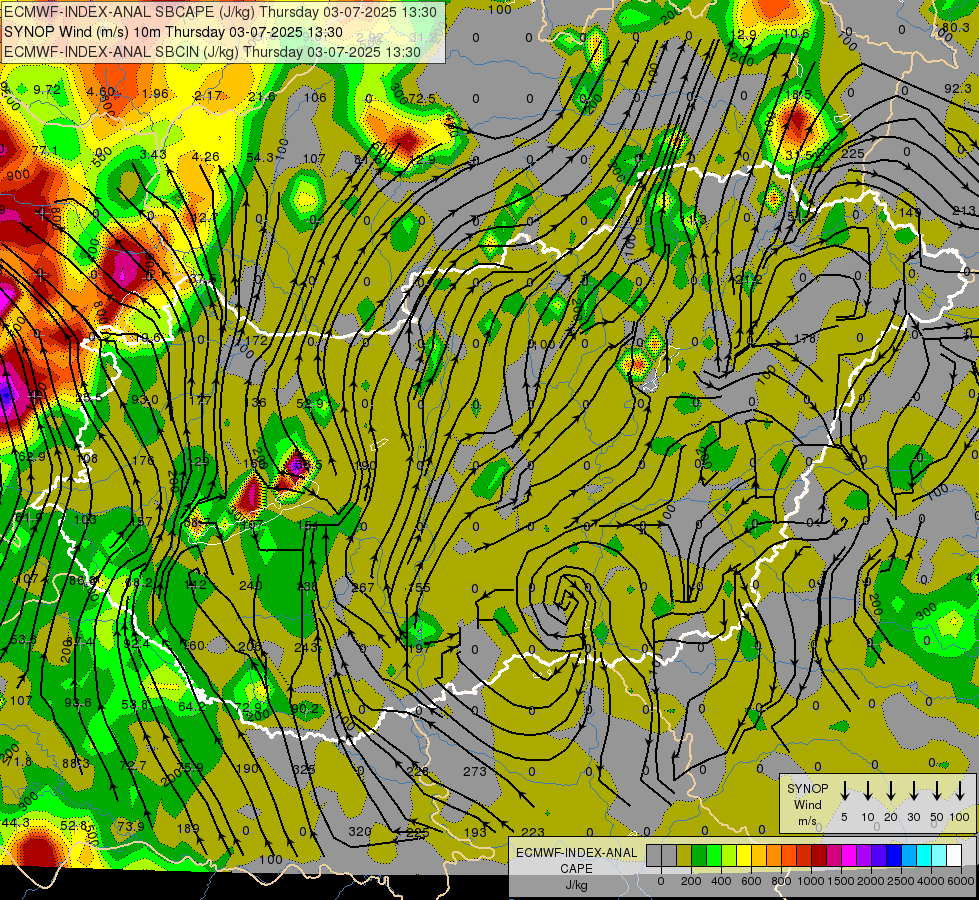Click the wind arrow above 20 m/s
The height and width of the screenshot is (900, 979).
coord(890,791)
